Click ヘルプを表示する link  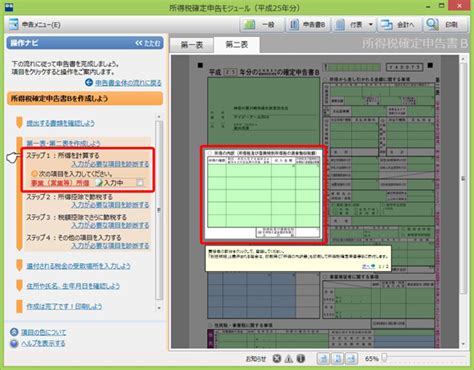point(43,343)
